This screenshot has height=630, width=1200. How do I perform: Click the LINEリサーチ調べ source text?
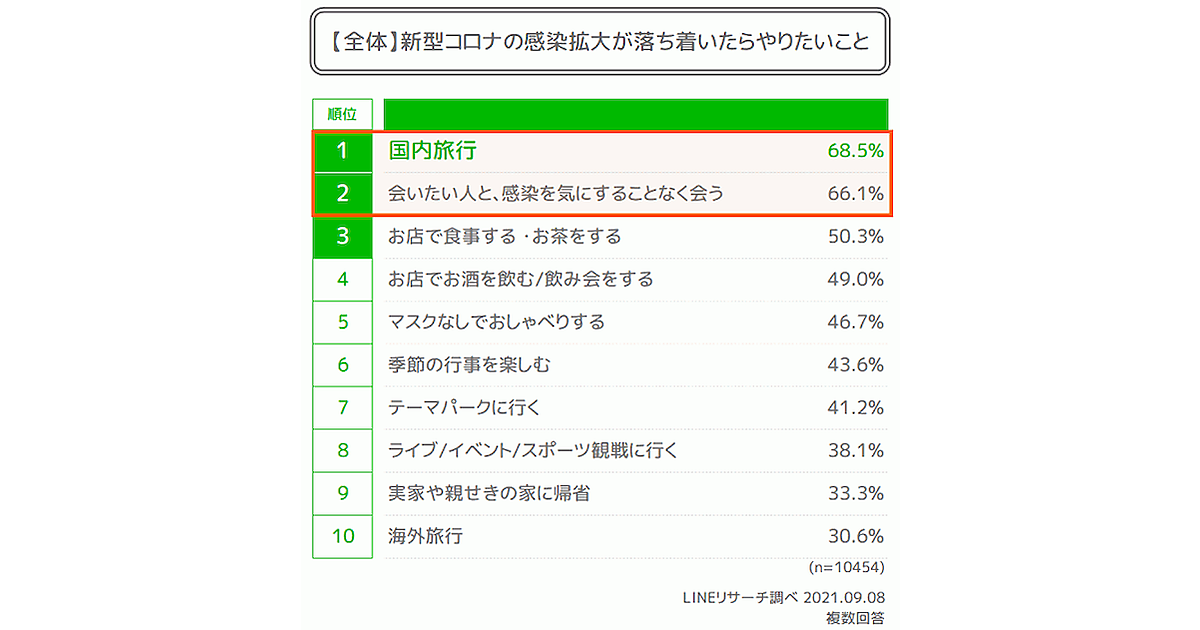[738, 598]
